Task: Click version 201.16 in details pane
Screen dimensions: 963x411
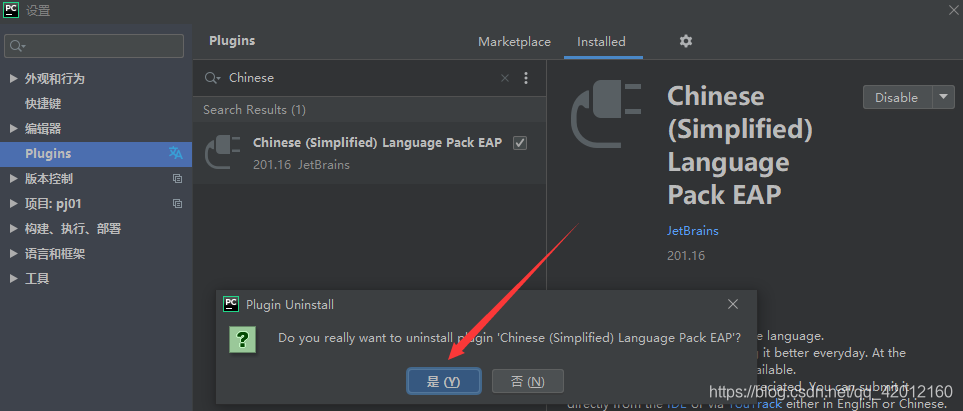Action: coord(686,255)
